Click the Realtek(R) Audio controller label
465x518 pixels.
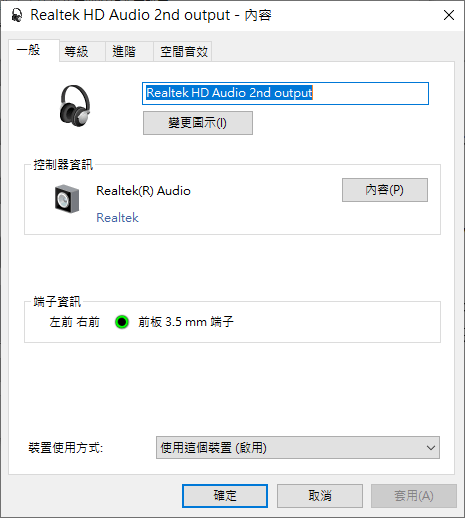coord(143,191)
